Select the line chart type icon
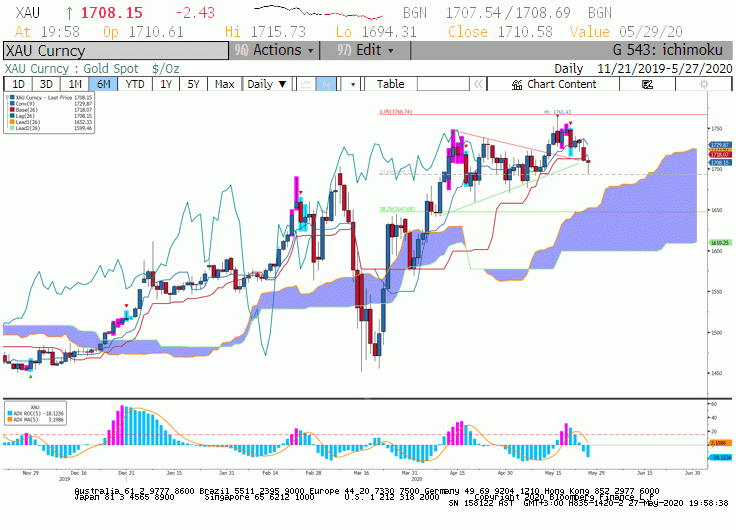Viewport: 736px width, 530px height. click(x=306, y=84)
